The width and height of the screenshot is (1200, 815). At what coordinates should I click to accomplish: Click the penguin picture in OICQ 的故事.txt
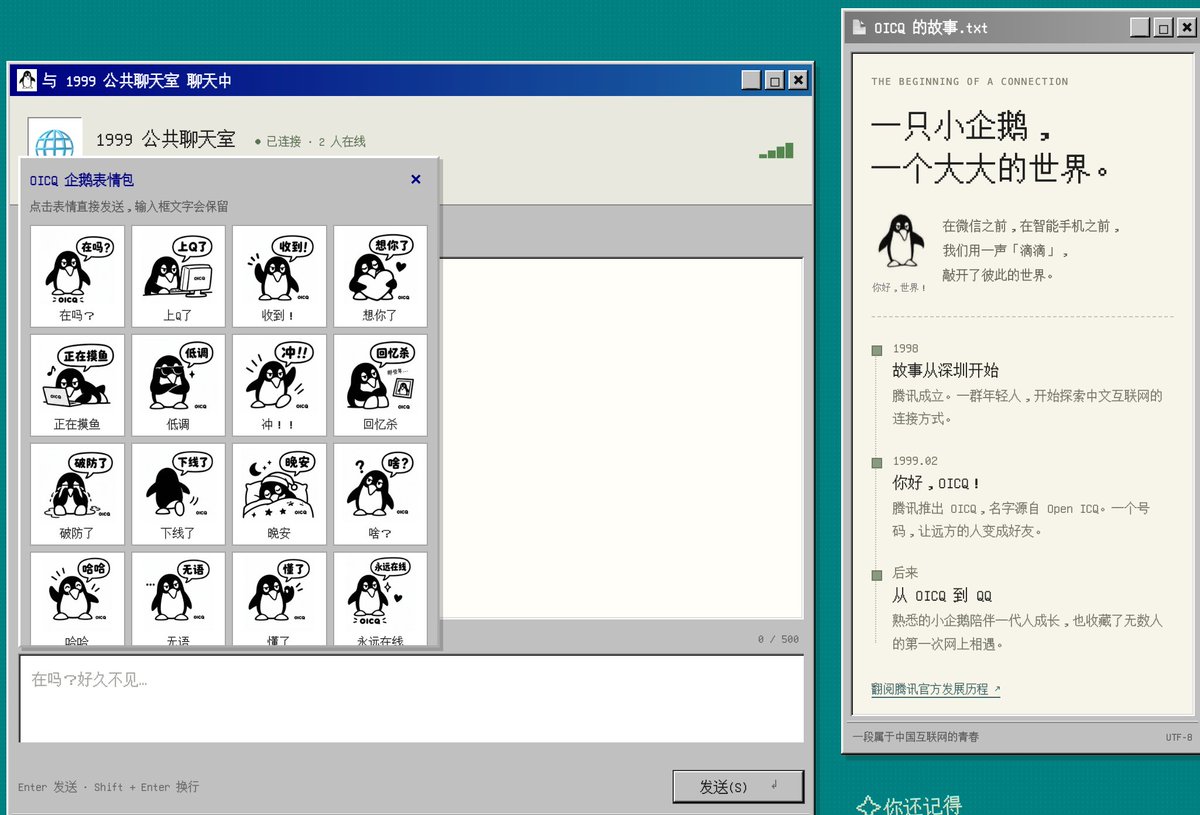point(900,240)
